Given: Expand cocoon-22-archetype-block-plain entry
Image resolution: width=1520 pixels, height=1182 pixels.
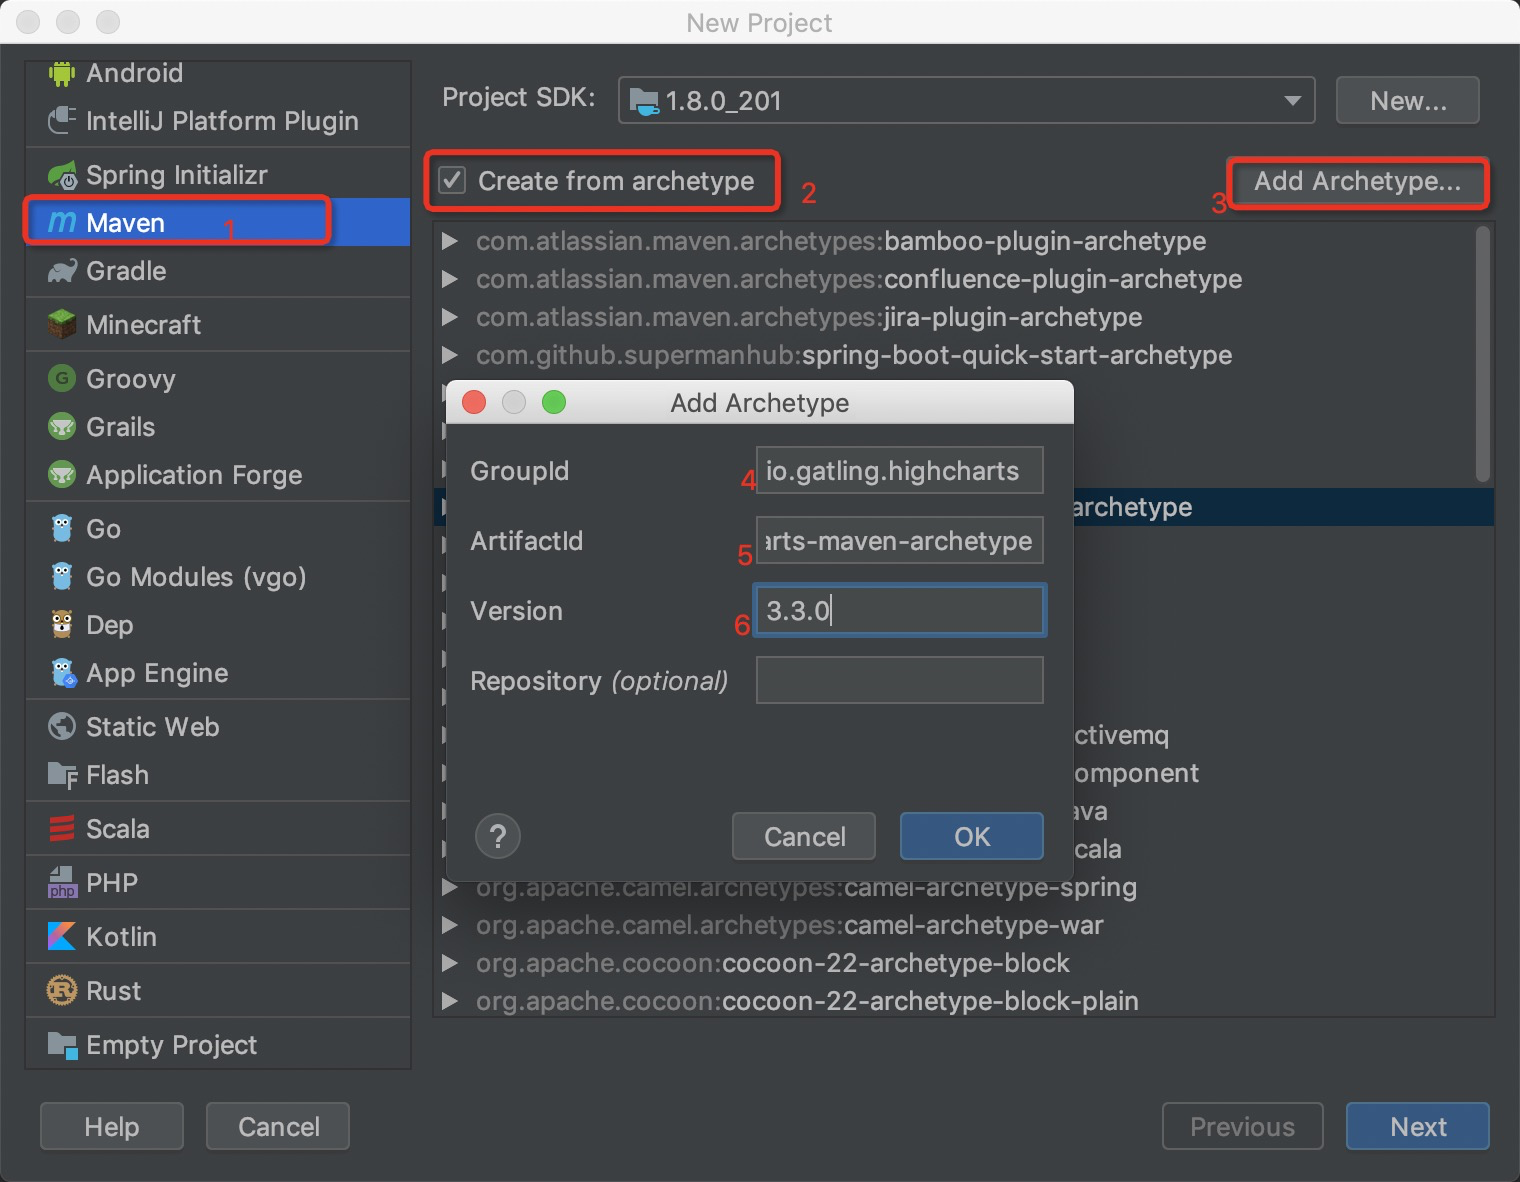Looking at the screenshot, I should click(450, 1001).
